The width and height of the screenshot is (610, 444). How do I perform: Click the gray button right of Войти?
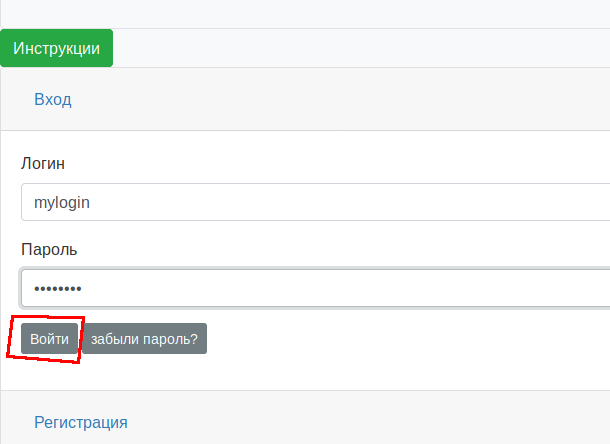144,339
